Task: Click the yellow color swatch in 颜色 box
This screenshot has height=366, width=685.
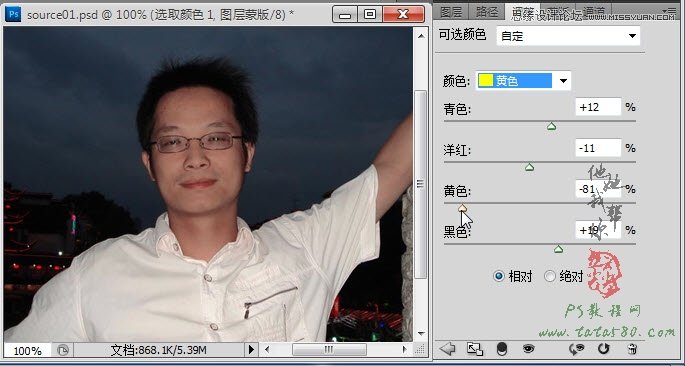Action: 486,80
